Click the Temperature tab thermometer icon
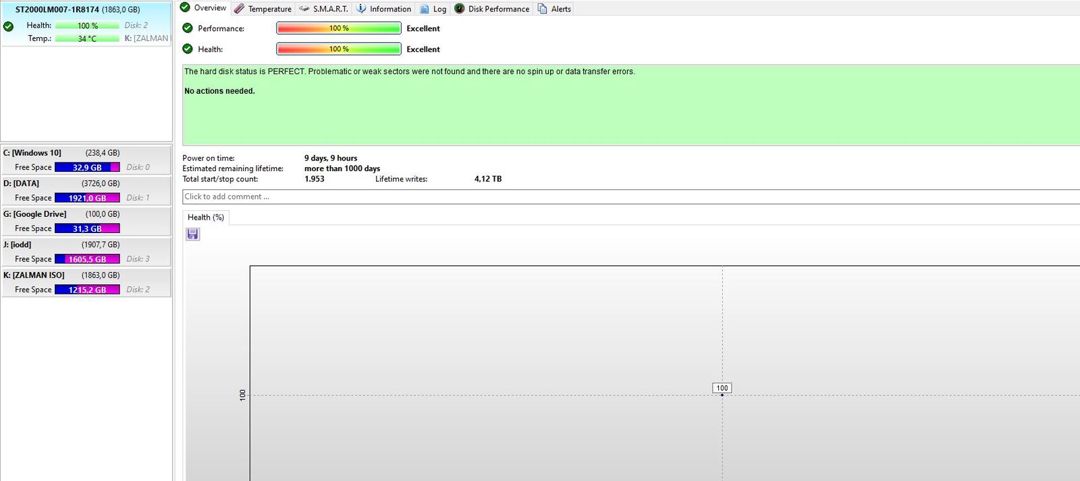 [239, 8]
